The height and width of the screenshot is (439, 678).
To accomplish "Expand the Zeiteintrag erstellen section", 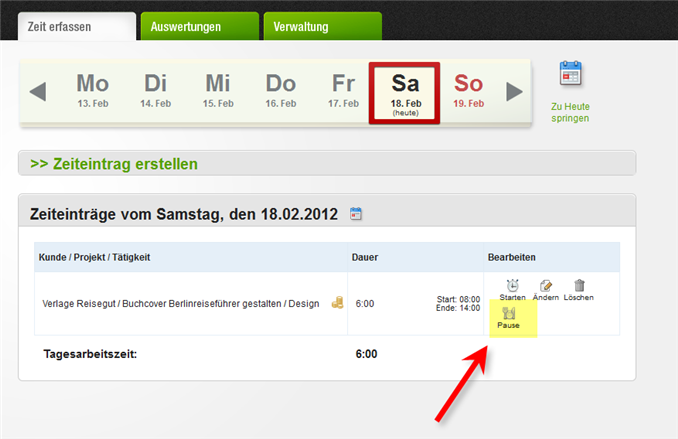I will [114, 163].
